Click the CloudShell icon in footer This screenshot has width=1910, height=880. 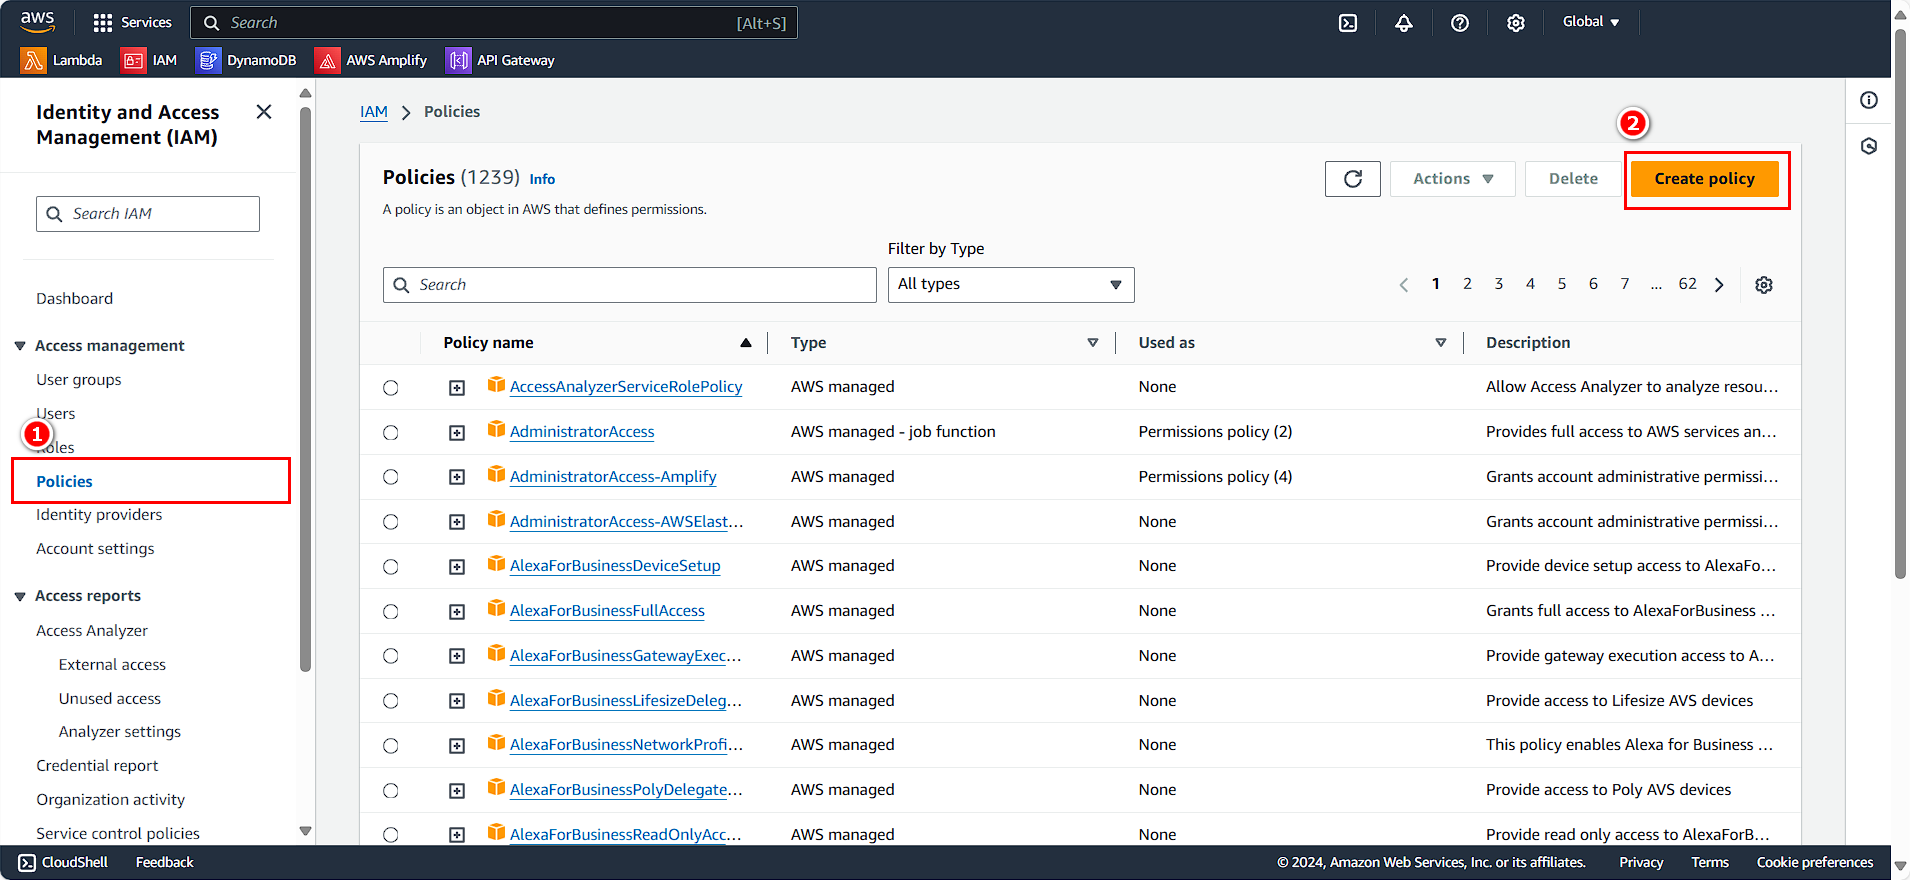[27, 862]
